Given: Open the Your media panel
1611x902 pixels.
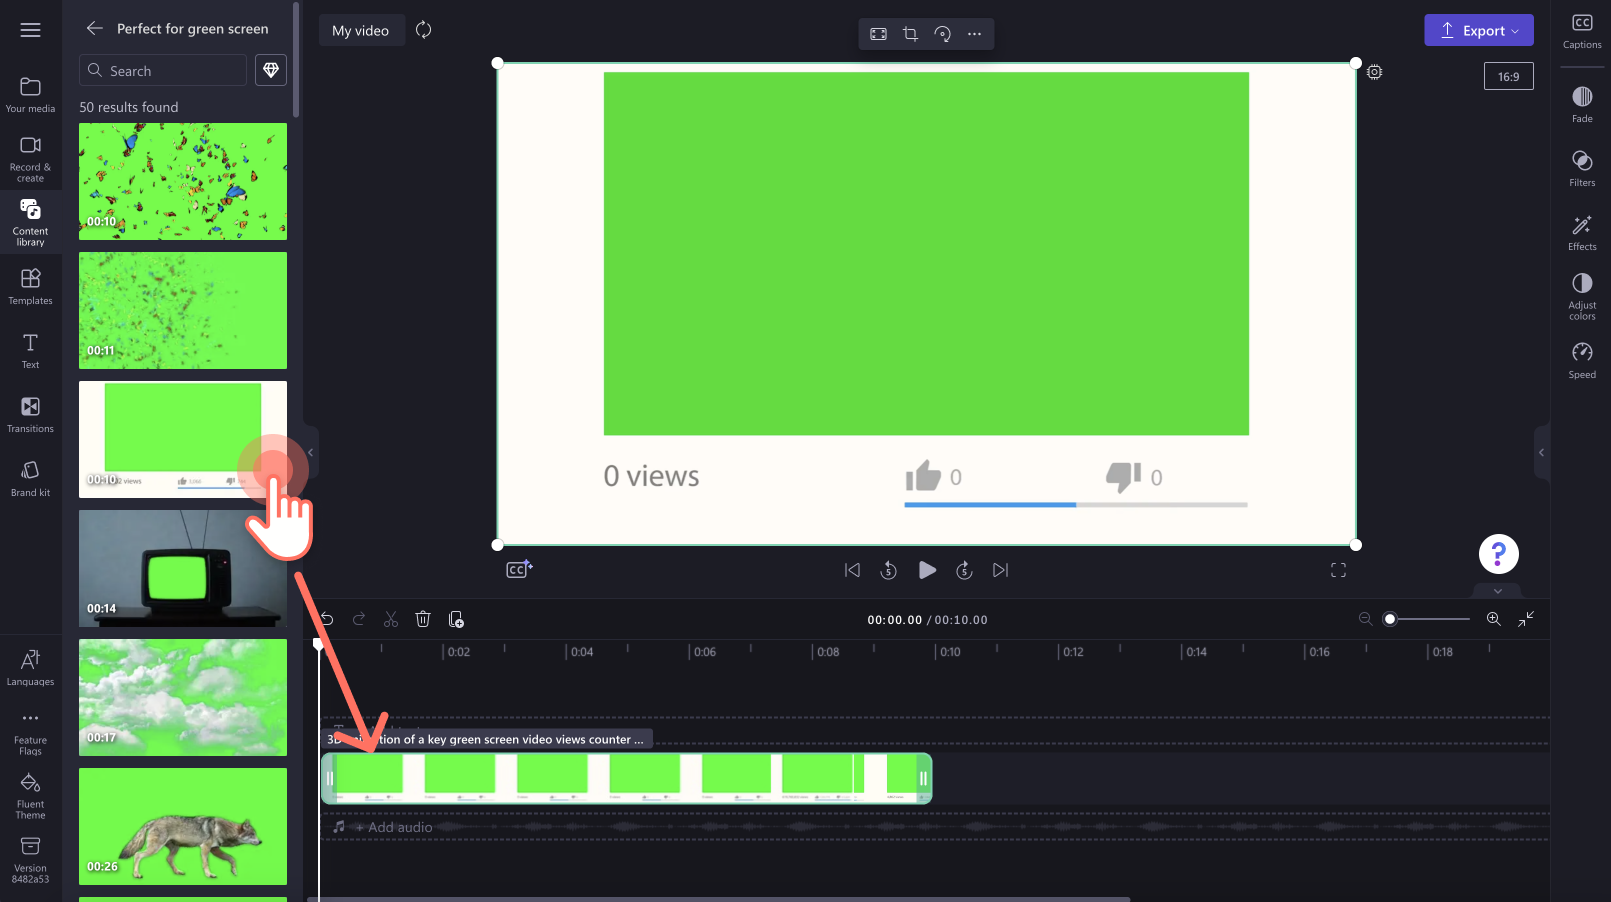Looking at the screenshot, I should pyautogui.click(x=30, y=95).
